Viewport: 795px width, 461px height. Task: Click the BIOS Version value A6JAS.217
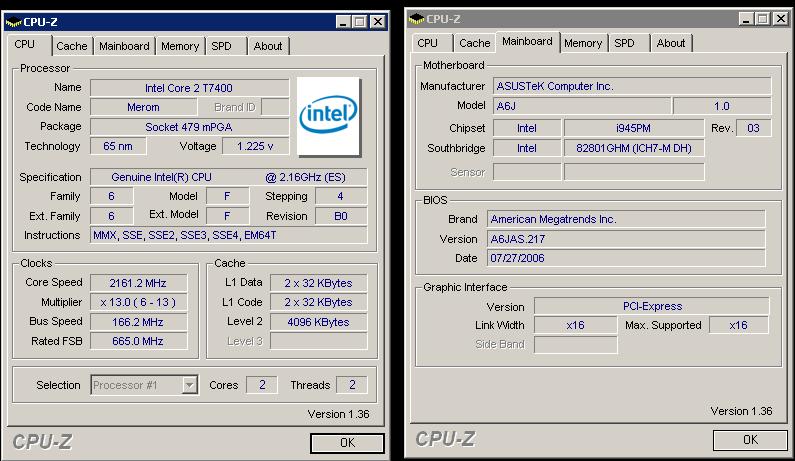(x=626, y=239)
